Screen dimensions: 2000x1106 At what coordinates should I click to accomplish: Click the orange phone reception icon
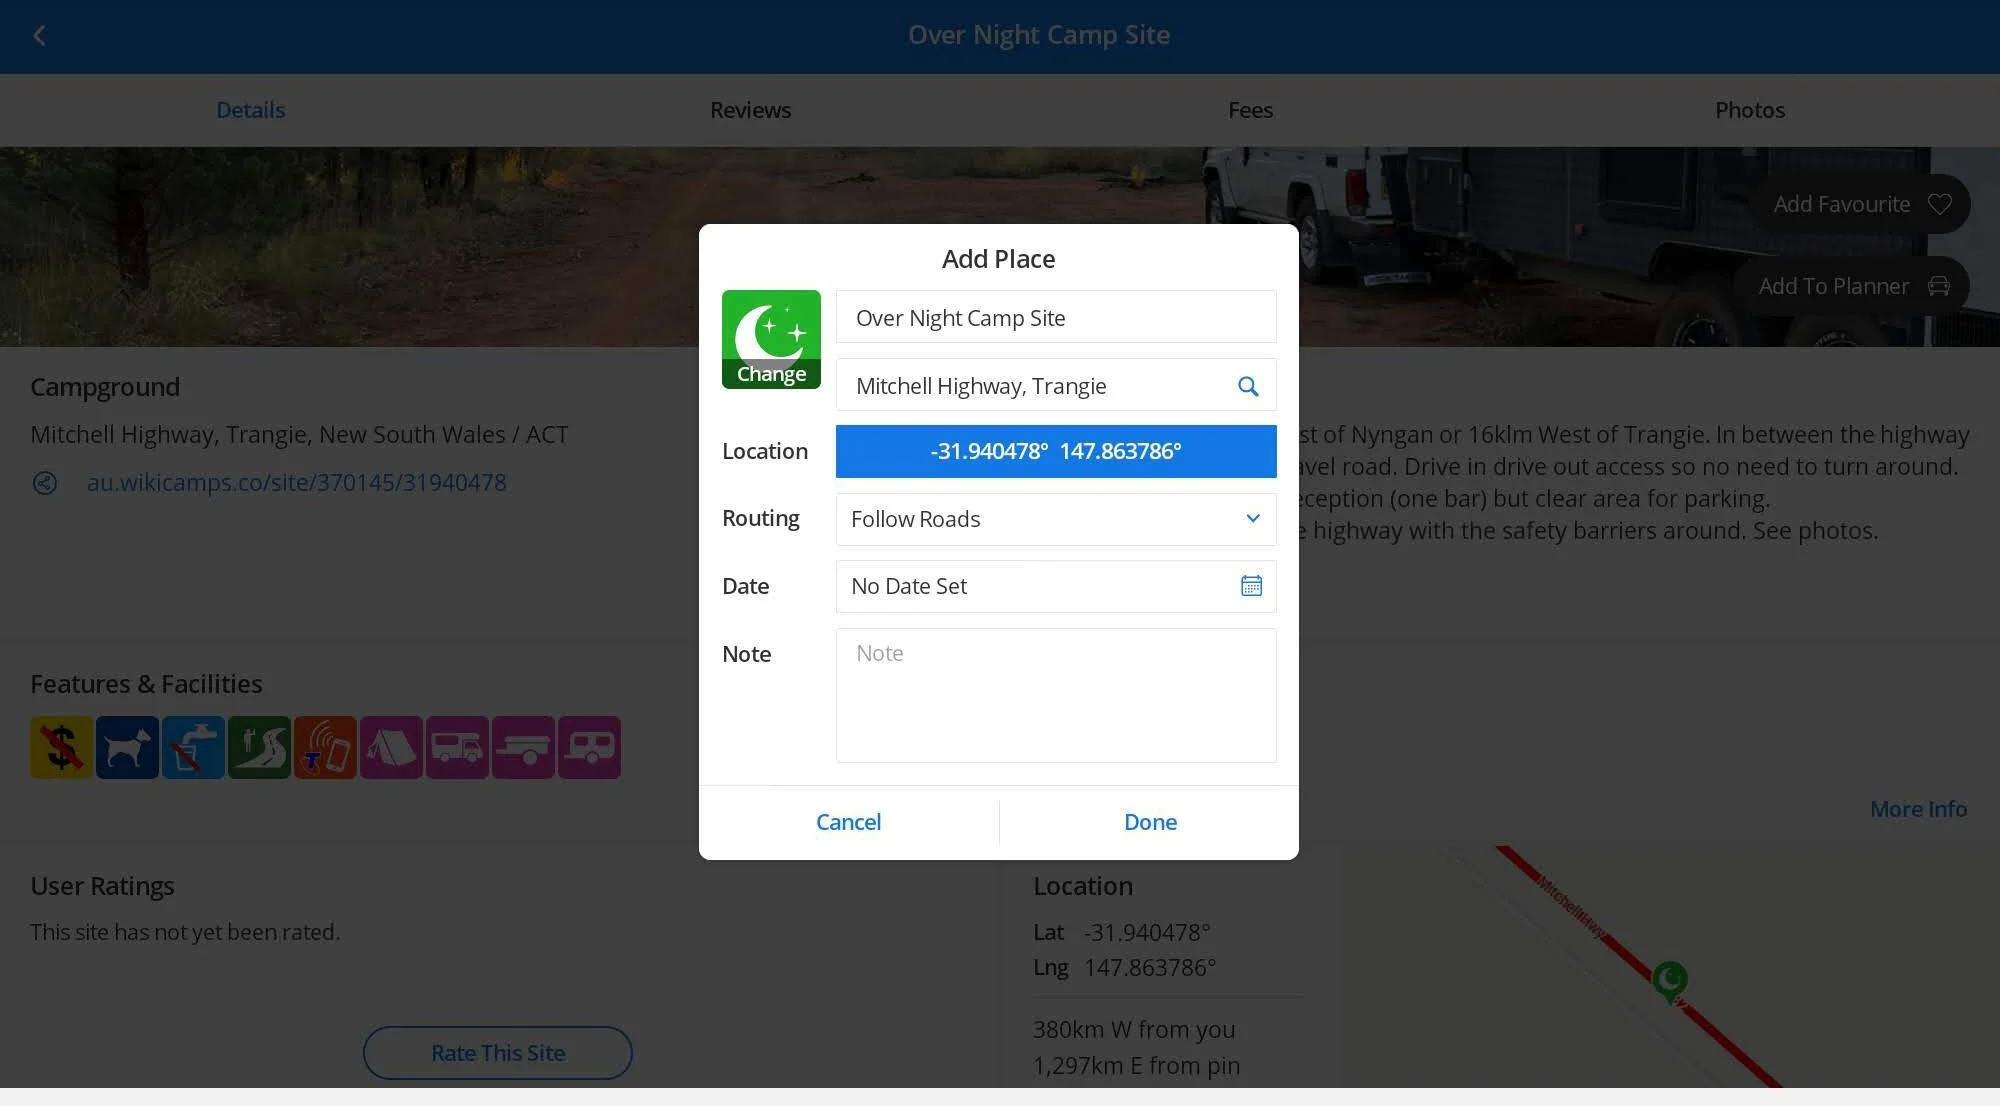[325, 747]
